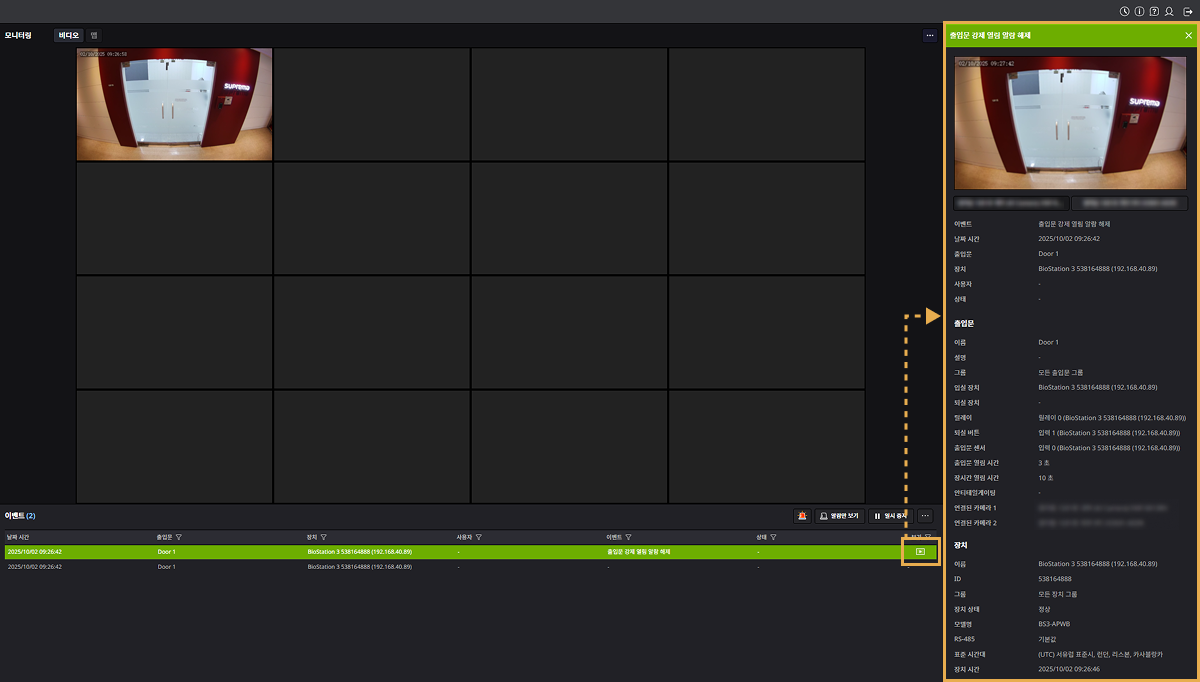Open the 출입문 column filter
This screenshot has width=1200, height=682.
pyautogui.click(x=178, y=537)
